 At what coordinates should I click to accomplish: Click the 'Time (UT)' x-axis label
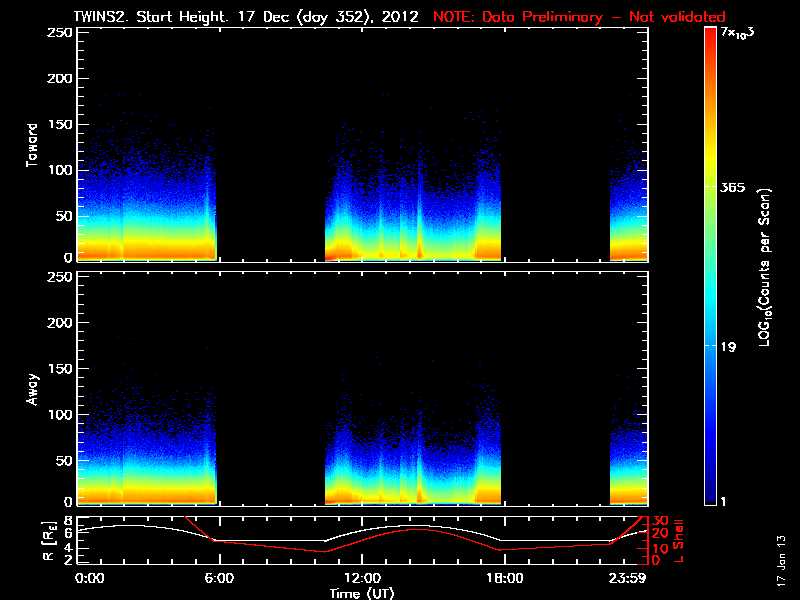[x=364, y=593]
